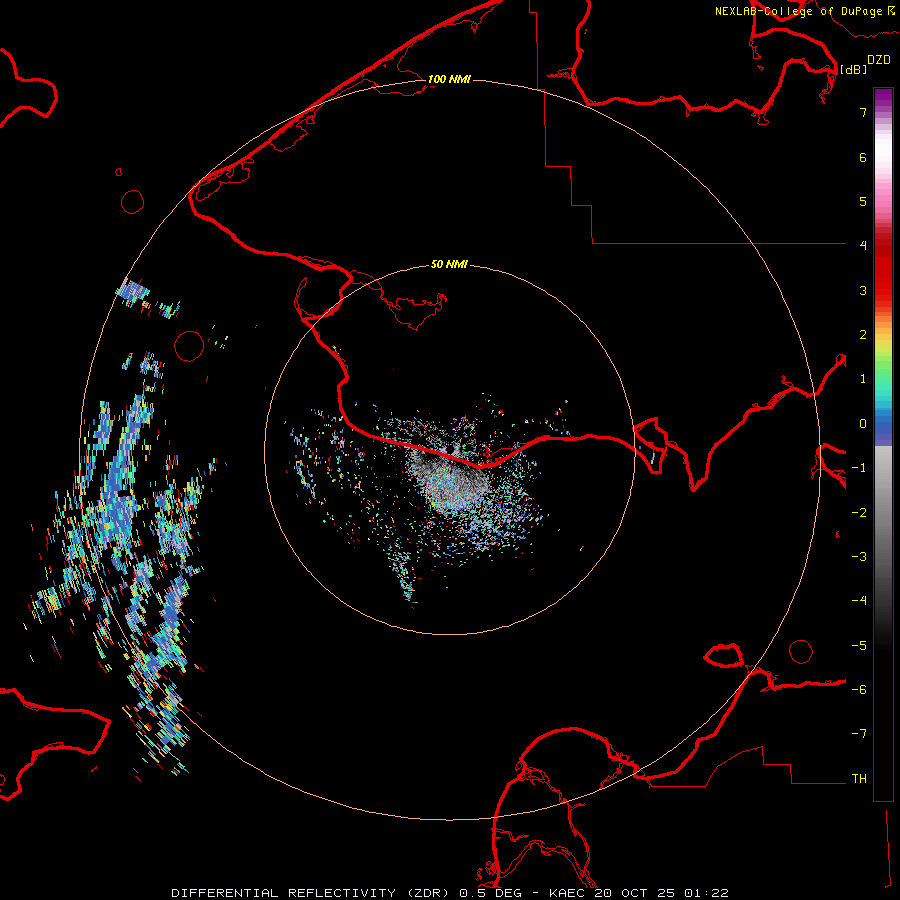Viewport: 900px width, 900px height.
Task: Click the 'KAEC' station identifier in the caption
Action: point(567,893)
